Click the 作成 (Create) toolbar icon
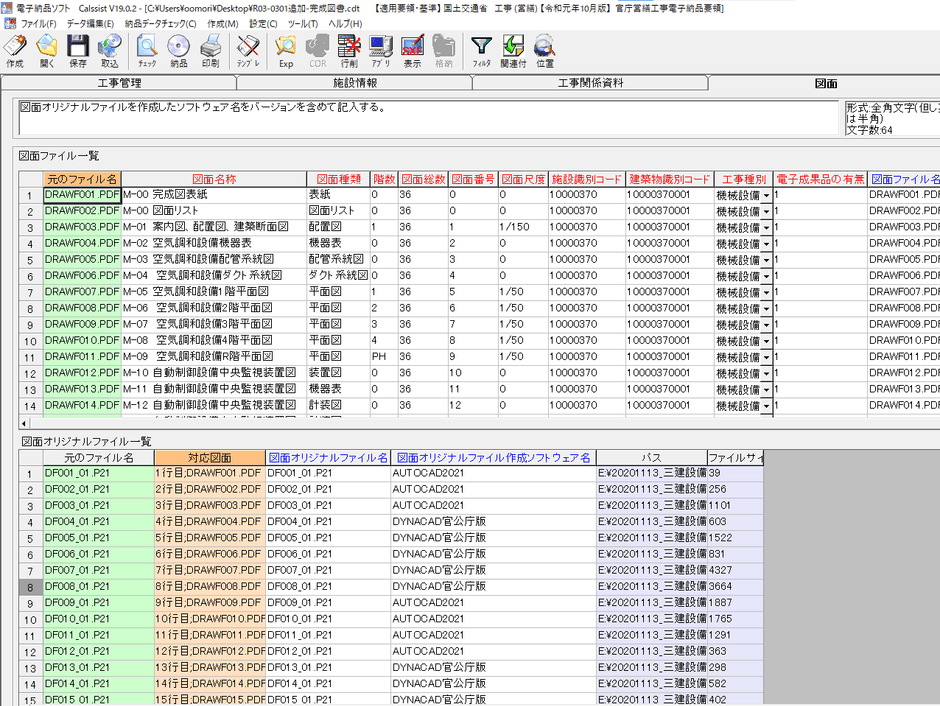Screen dimensions: 940x706 15,49
